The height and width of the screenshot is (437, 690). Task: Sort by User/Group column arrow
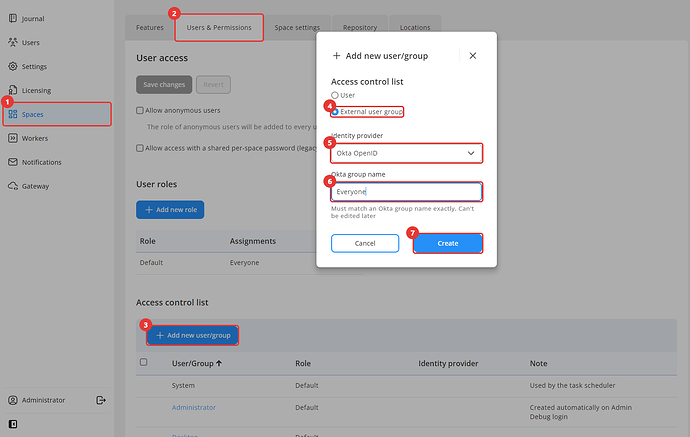pyautogui.click(x=219, y=363)
